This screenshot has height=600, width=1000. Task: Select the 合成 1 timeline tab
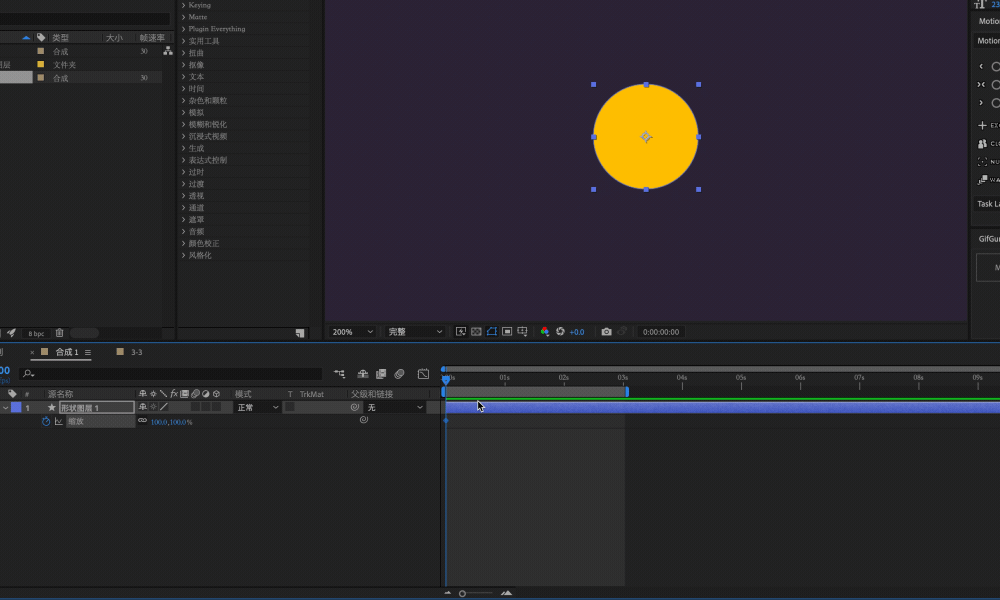coord(67,352)
